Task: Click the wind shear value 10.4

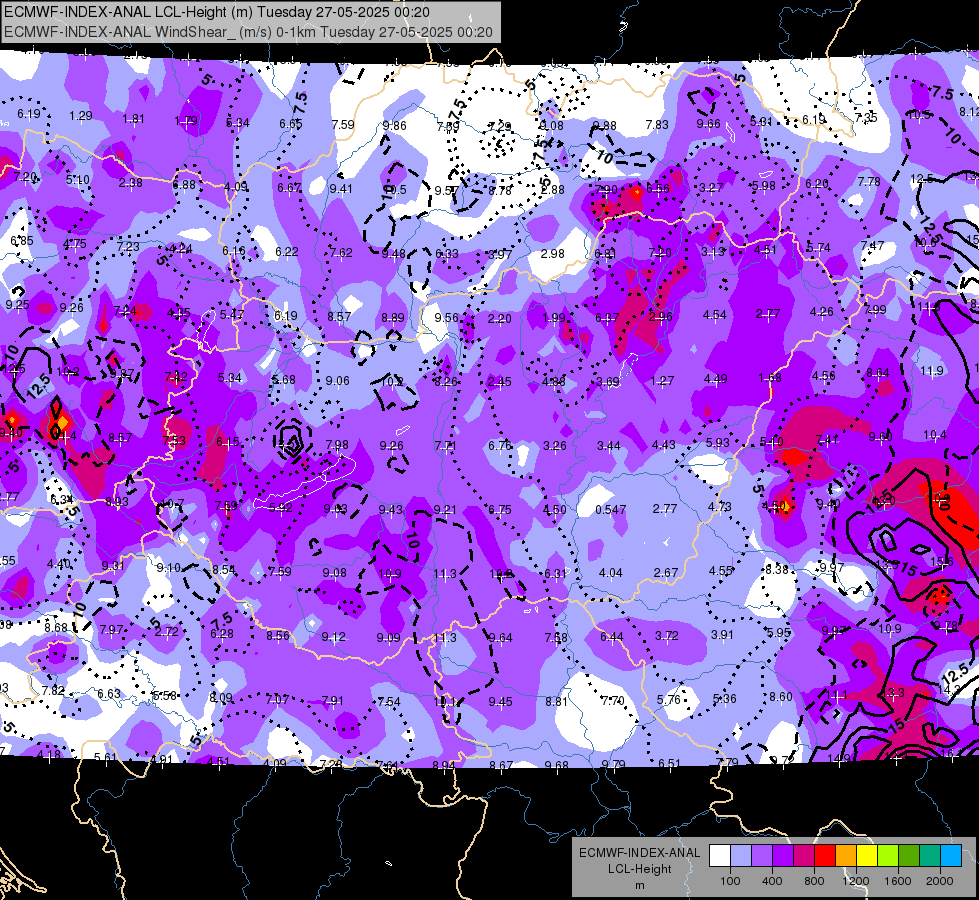Action: 935,435
